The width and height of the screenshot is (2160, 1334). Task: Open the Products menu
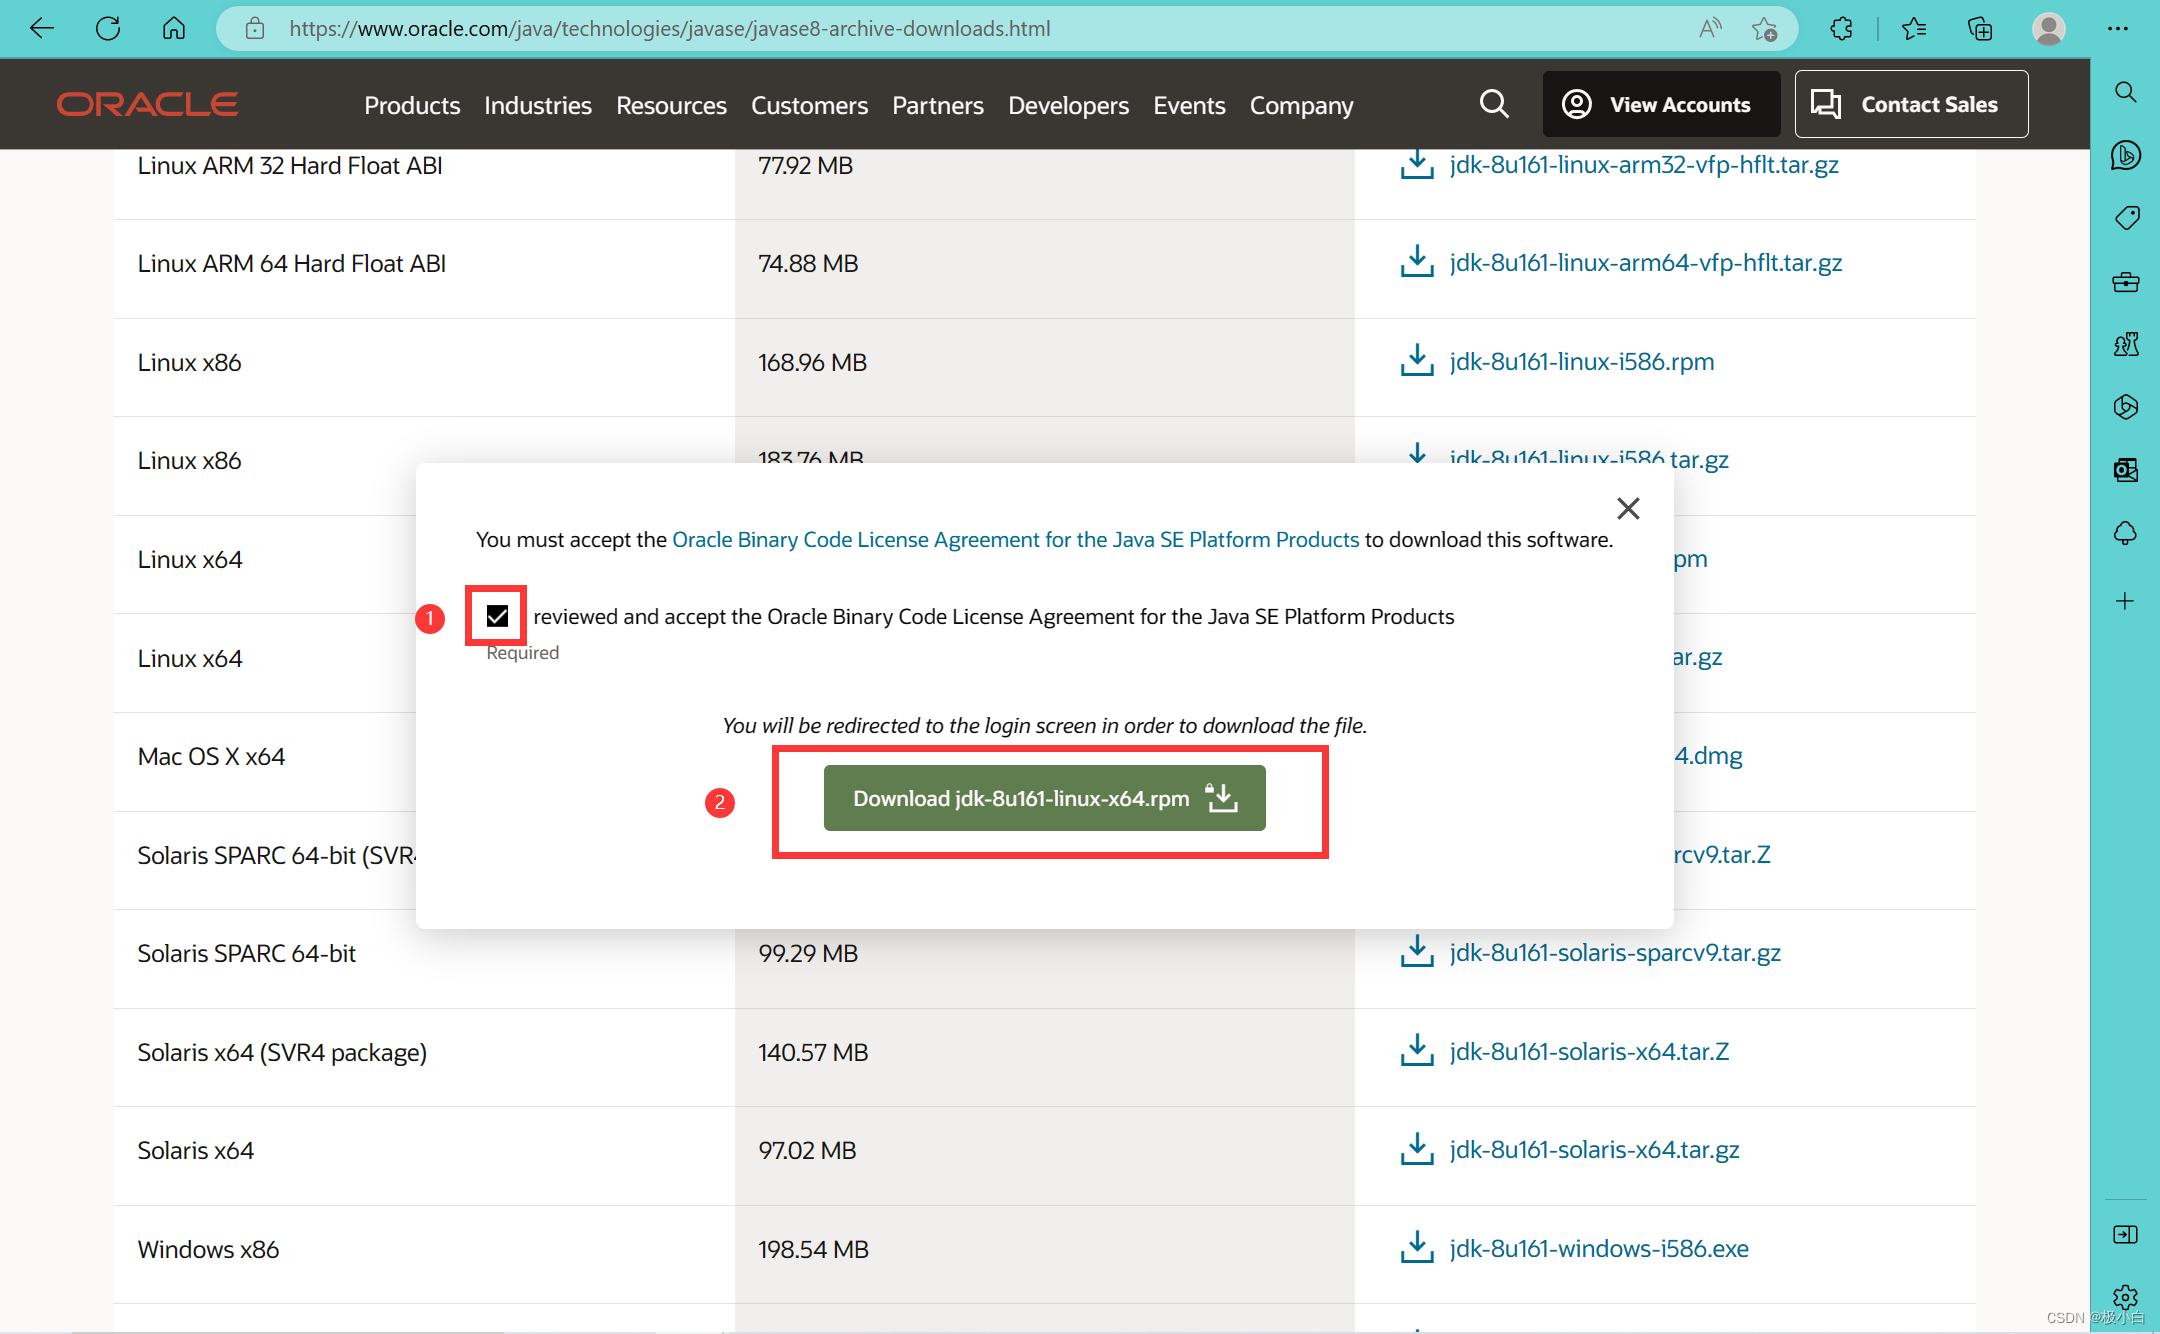(x=412, y=105)
